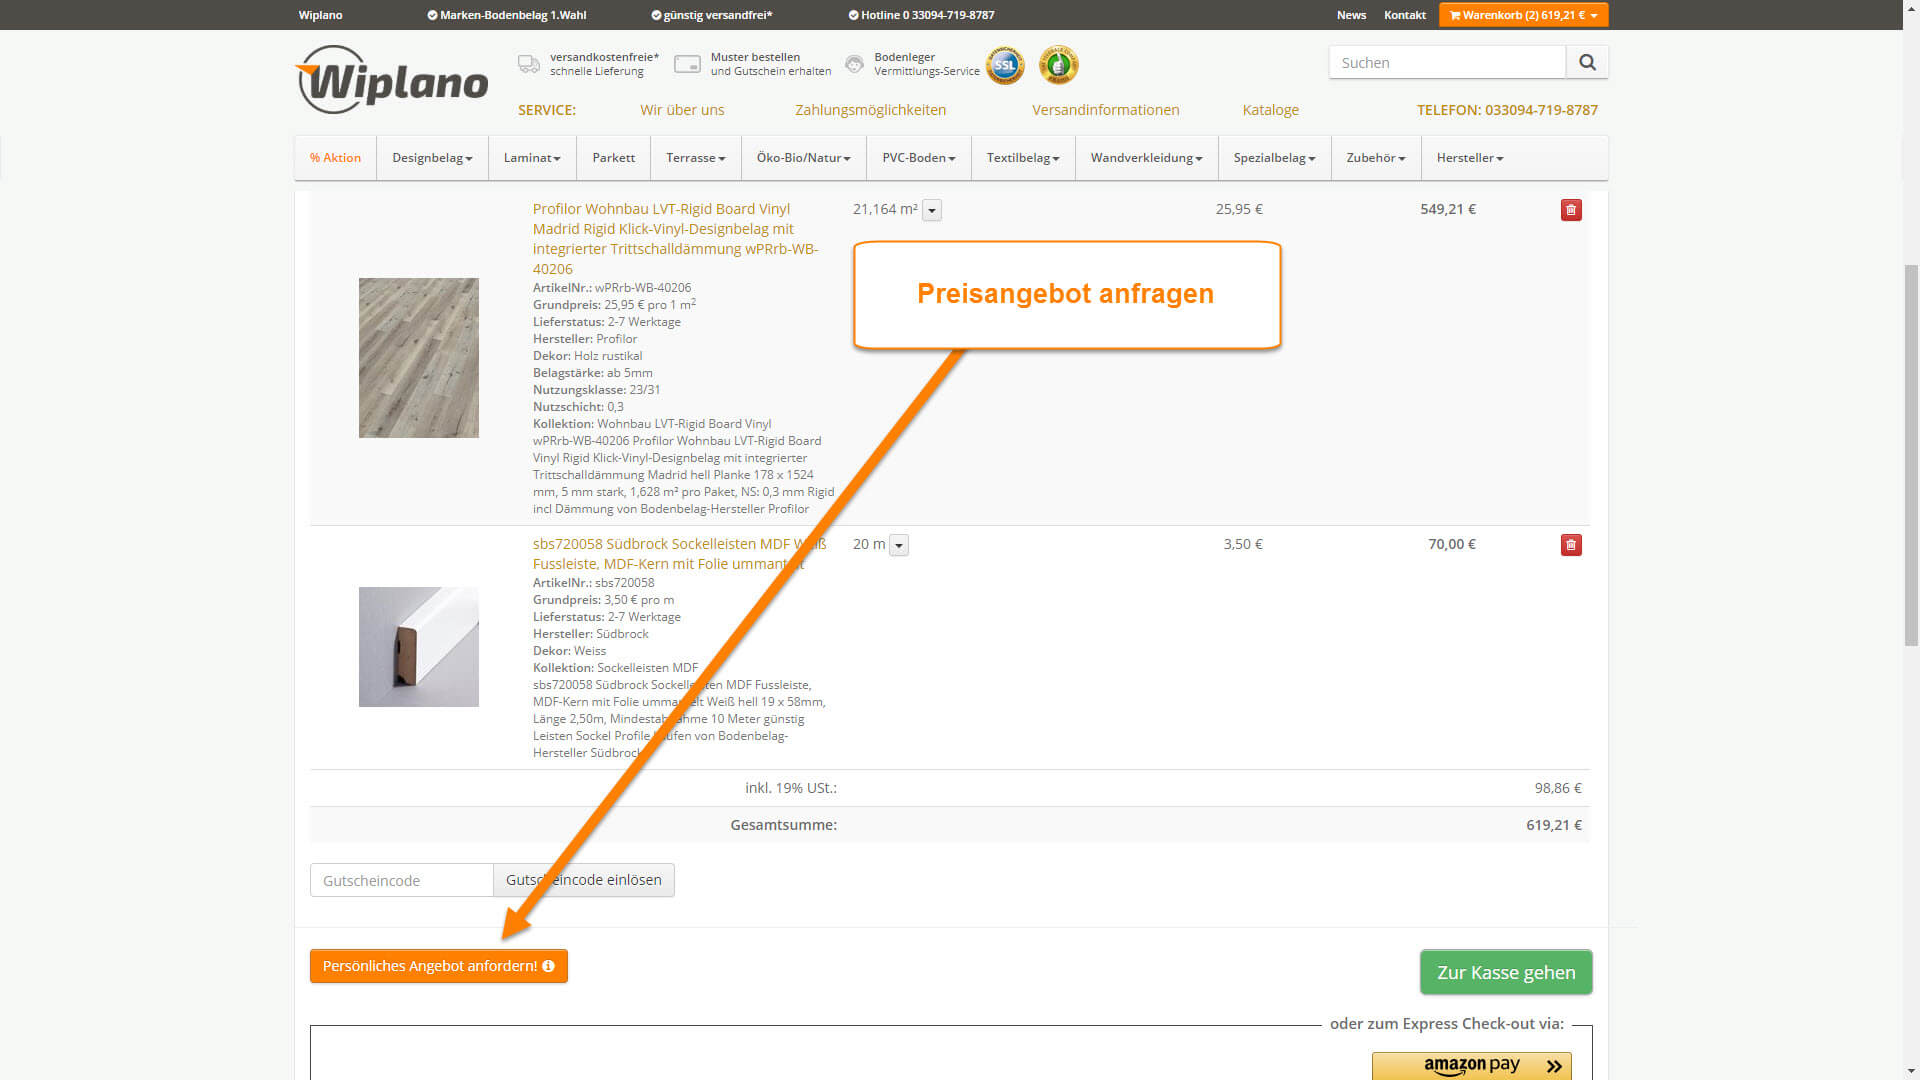The image size is (1920, 1080).
Task: Pay with amazon pay button
Action: pos(1471,1066)
